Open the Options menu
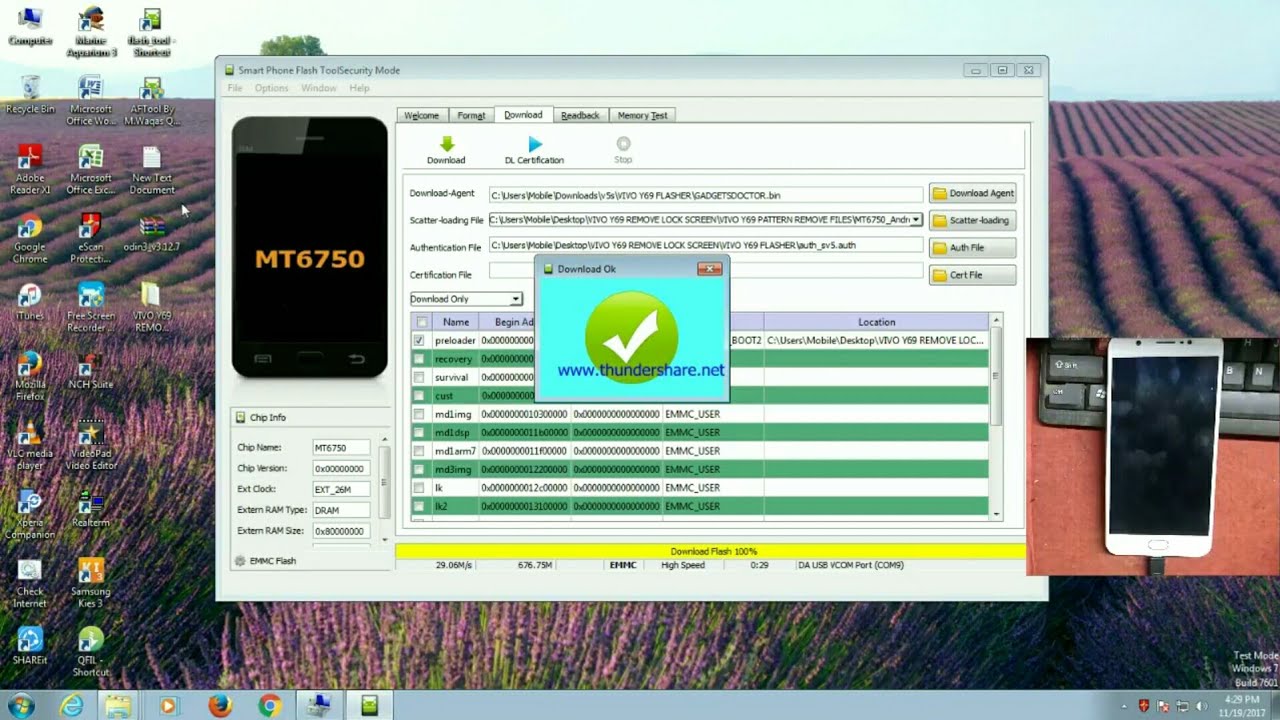Screen dimensions: 1280x720 click(271, 88)
